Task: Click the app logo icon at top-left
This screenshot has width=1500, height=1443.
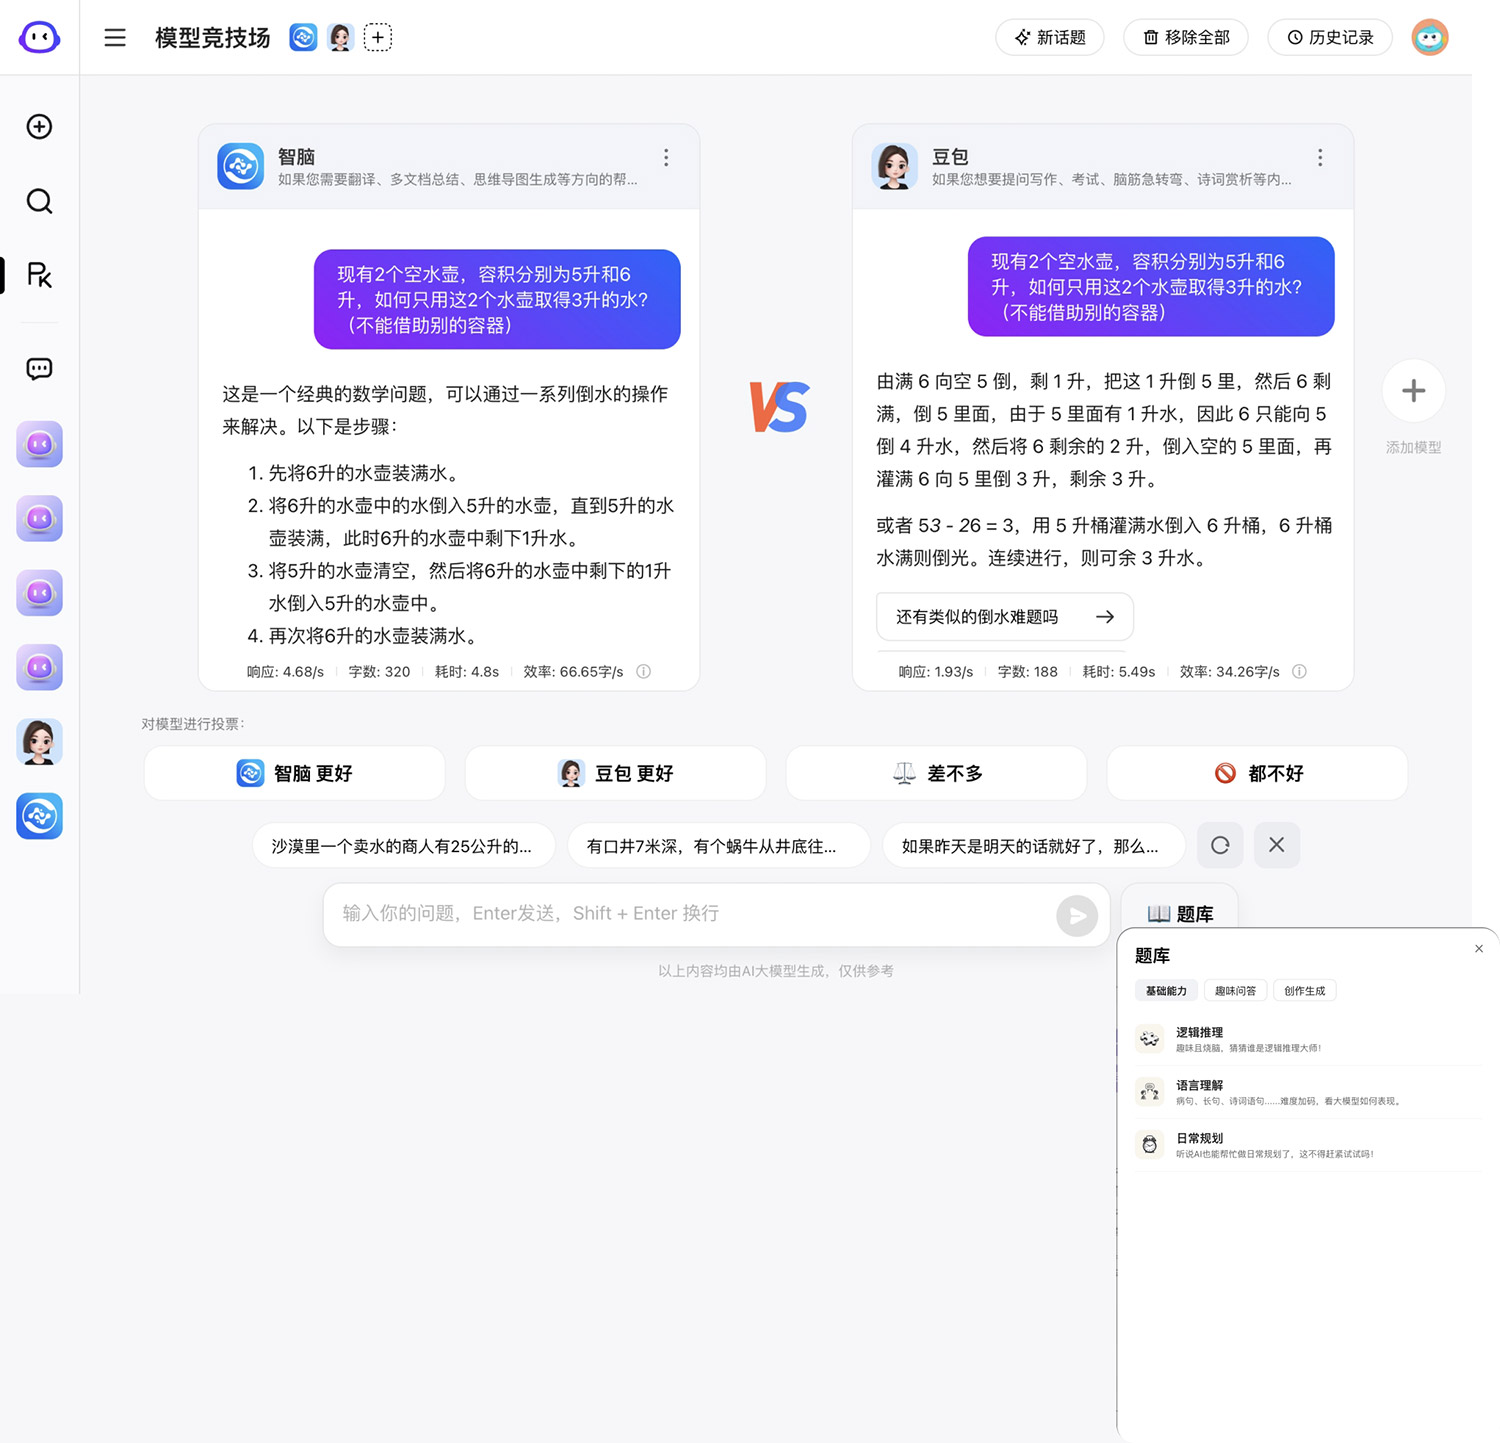Action: tap(39, 38)
